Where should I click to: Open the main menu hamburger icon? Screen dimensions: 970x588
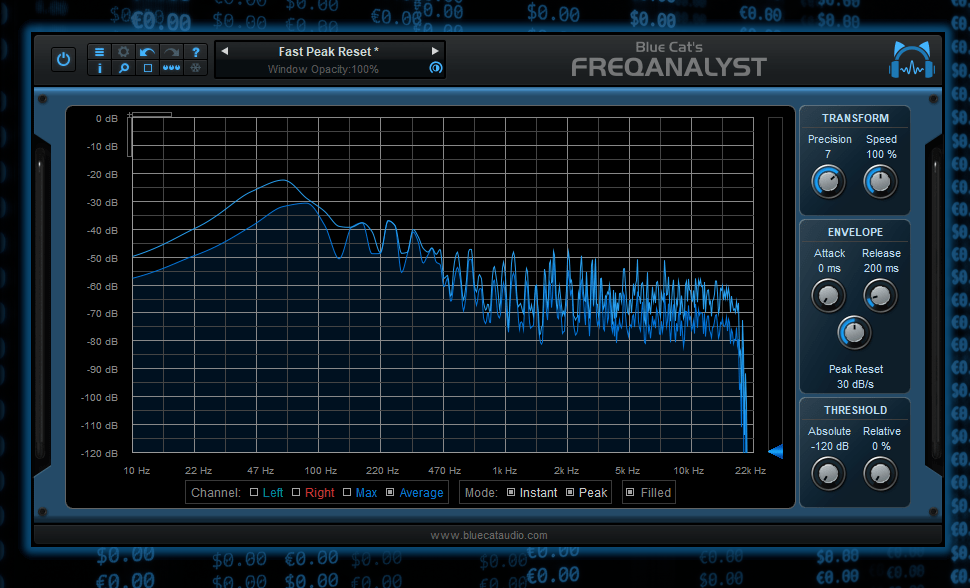(99, 51)
